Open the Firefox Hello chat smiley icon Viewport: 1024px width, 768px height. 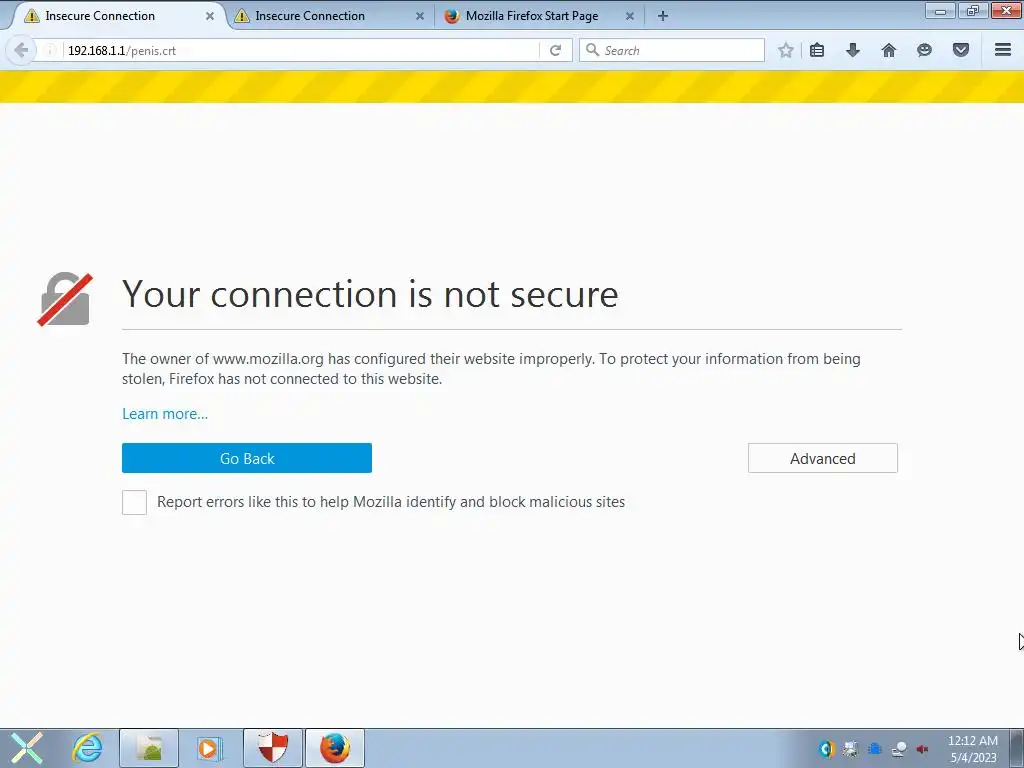(x=924, y=50)
